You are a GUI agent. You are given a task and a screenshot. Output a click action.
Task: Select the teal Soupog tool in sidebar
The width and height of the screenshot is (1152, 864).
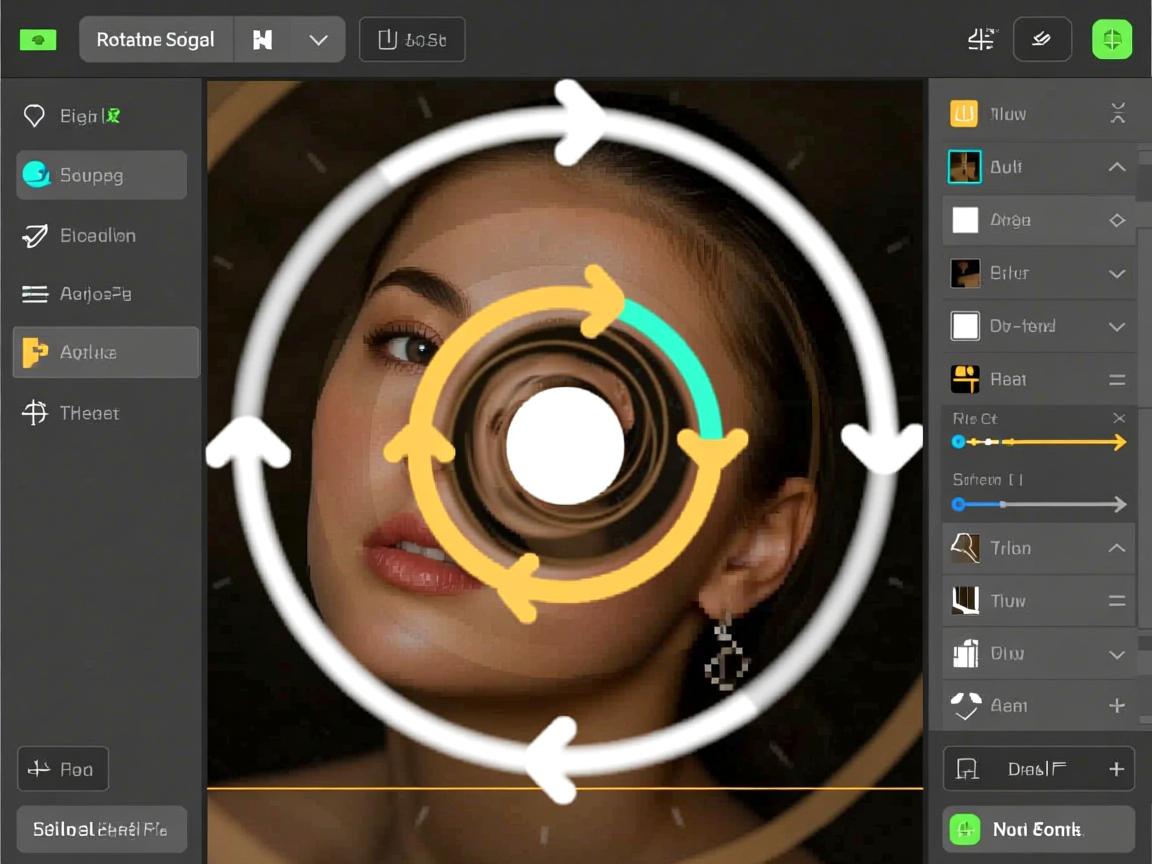(x=101, y=175)
